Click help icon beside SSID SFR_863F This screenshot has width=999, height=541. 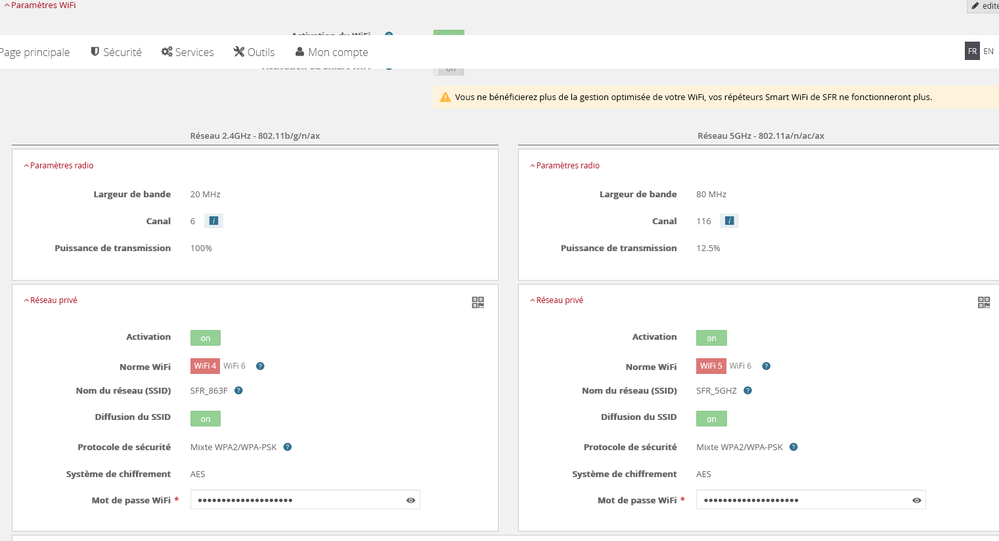[x=239, y=391]
